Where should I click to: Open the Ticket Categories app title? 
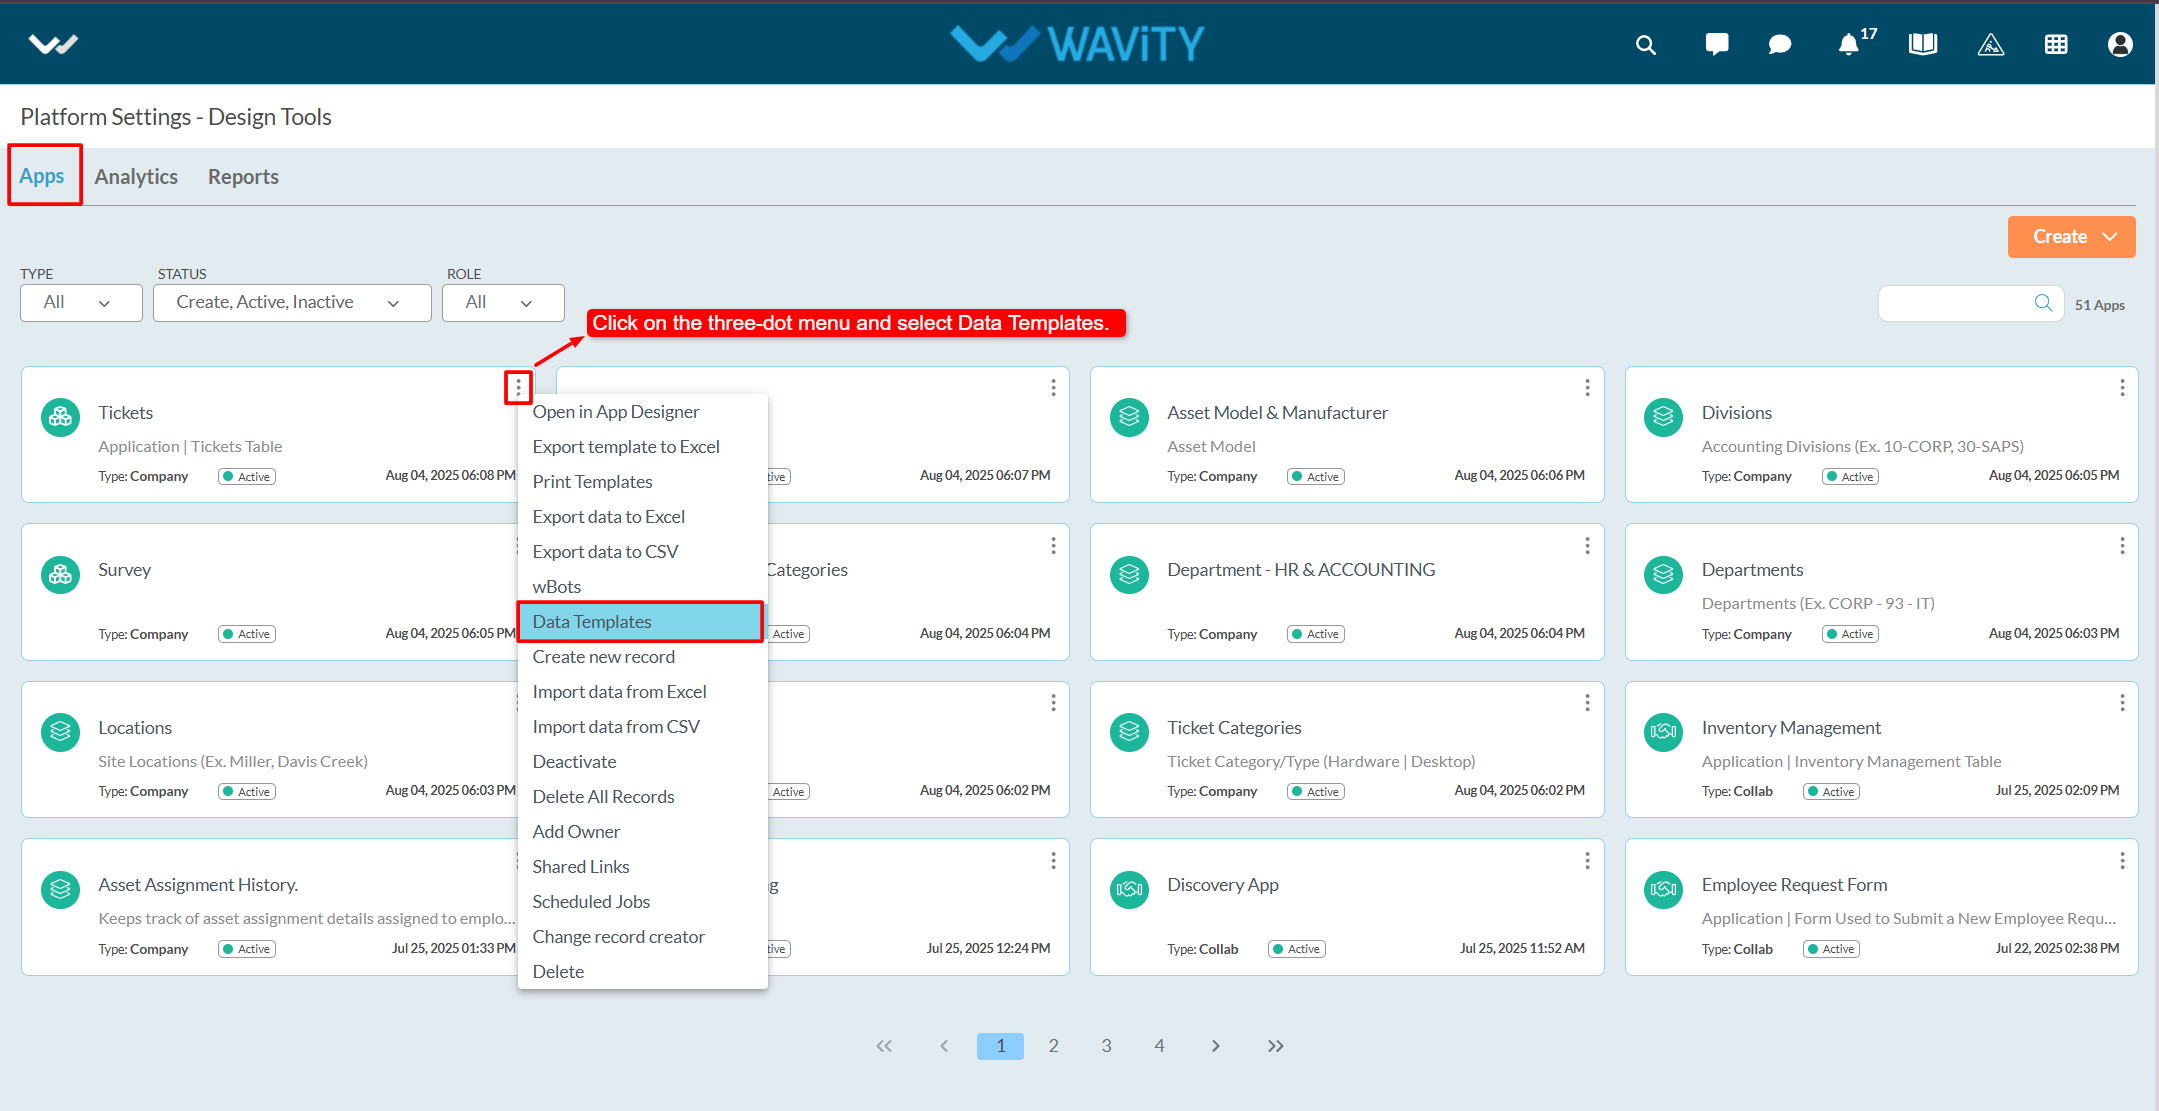1234,728
